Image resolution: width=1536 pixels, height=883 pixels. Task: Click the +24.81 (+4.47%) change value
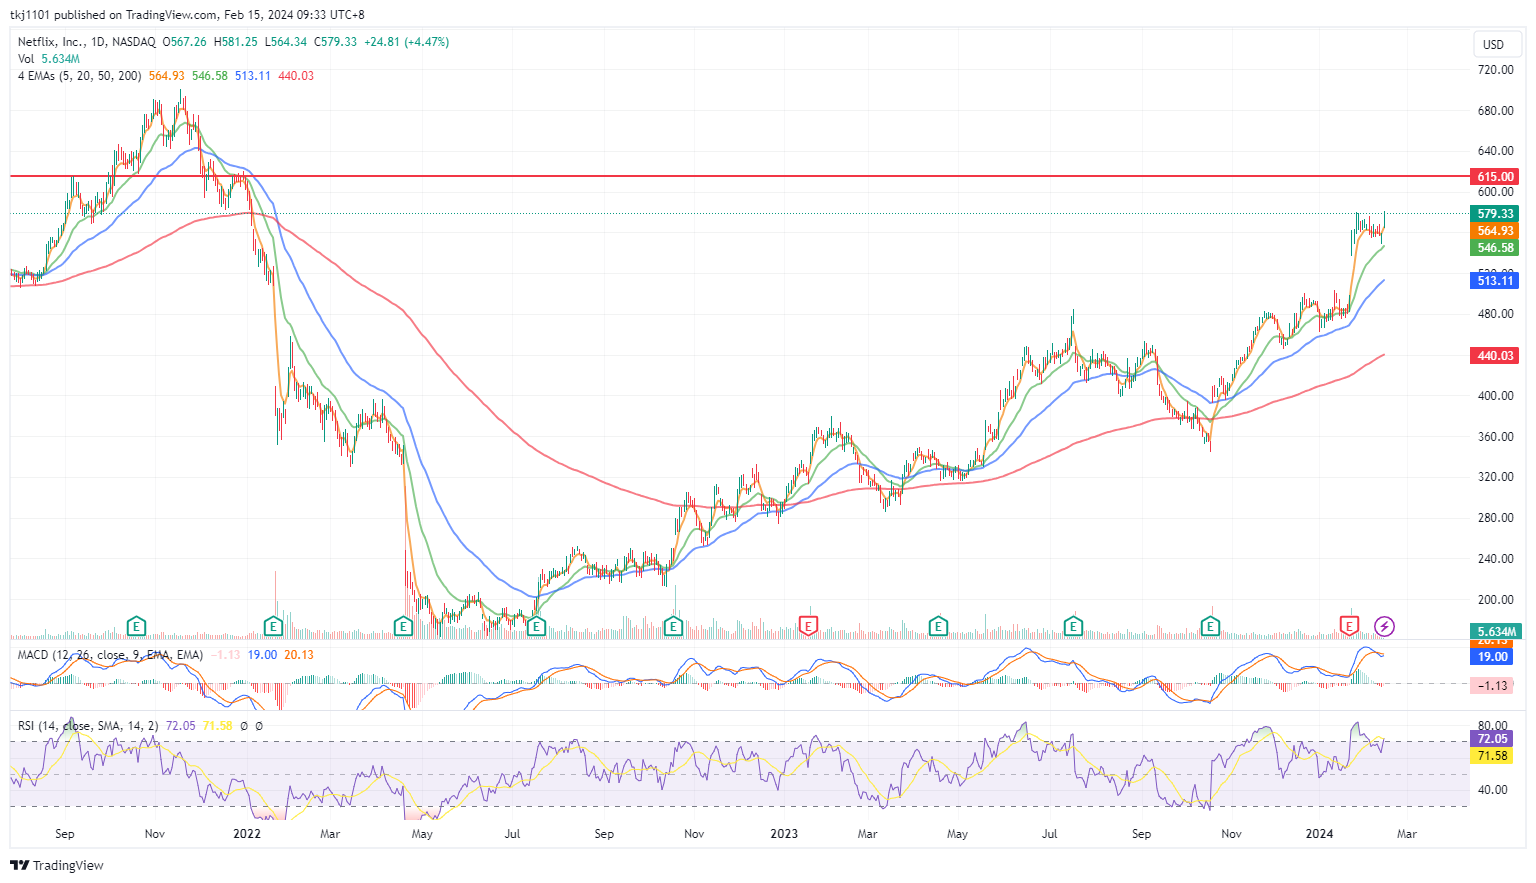pos(406,42)
